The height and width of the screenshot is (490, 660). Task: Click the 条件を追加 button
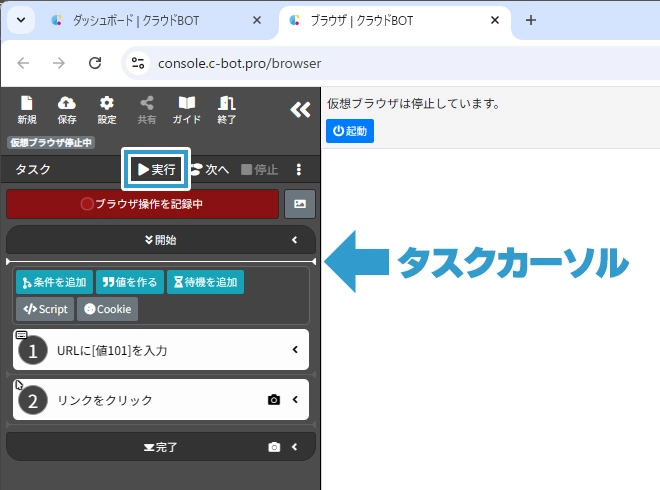coord(54,282)
